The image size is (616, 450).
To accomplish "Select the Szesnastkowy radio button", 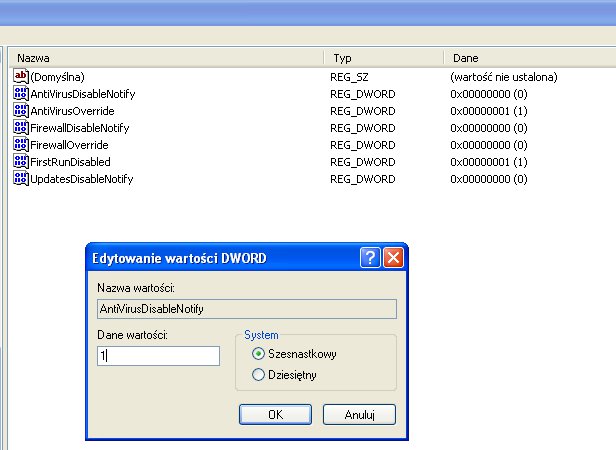I will (259, 354).
